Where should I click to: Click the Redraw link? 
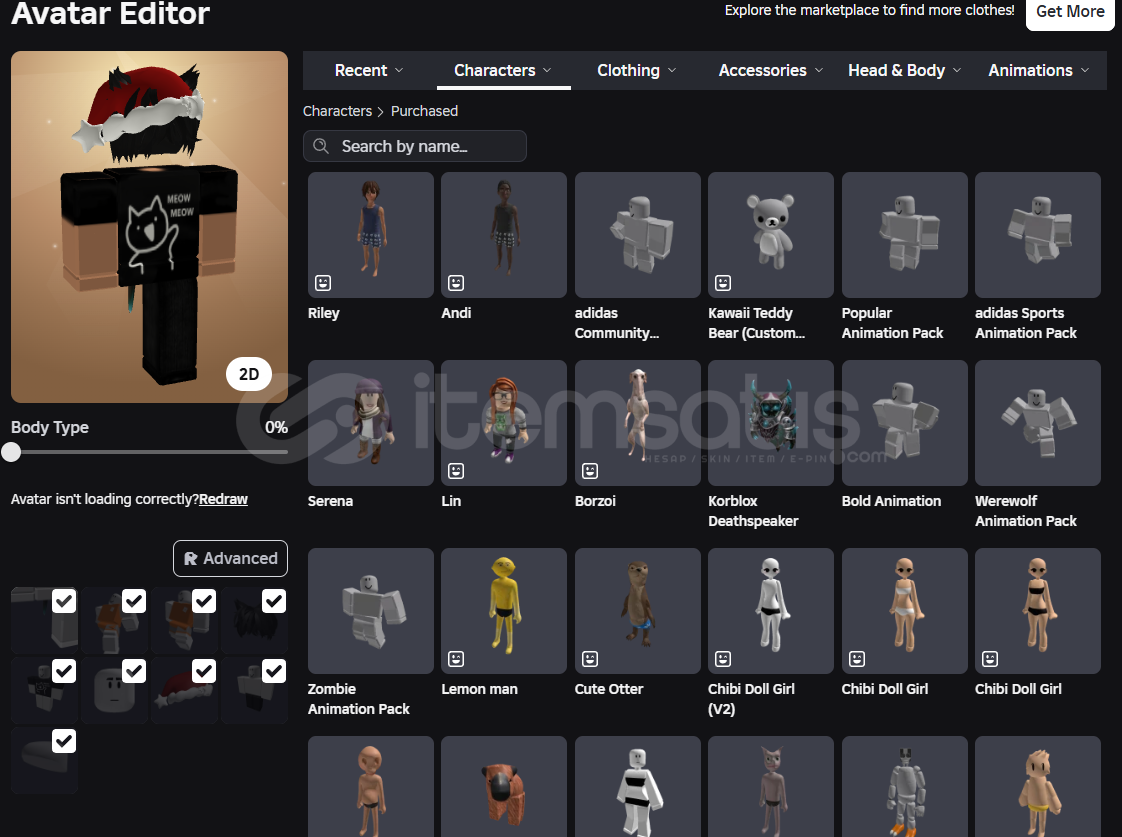coord(223,499)
